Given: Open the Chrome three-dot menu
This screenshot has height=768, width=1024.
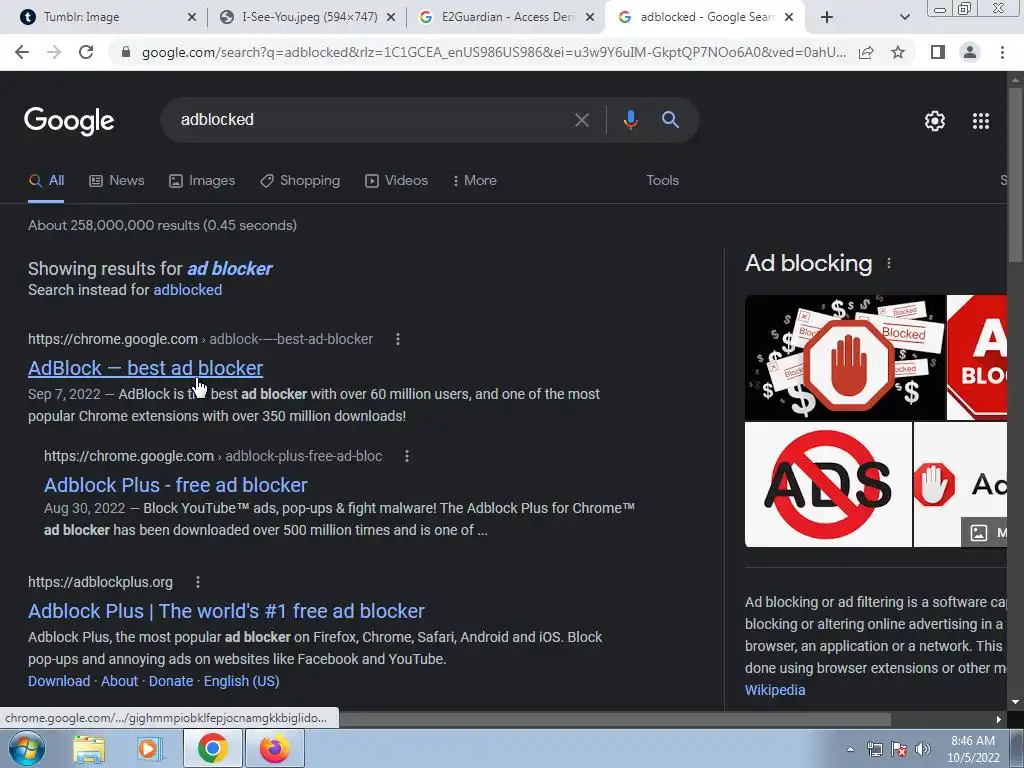Looking at the screenshot, I should (1002, 52).
